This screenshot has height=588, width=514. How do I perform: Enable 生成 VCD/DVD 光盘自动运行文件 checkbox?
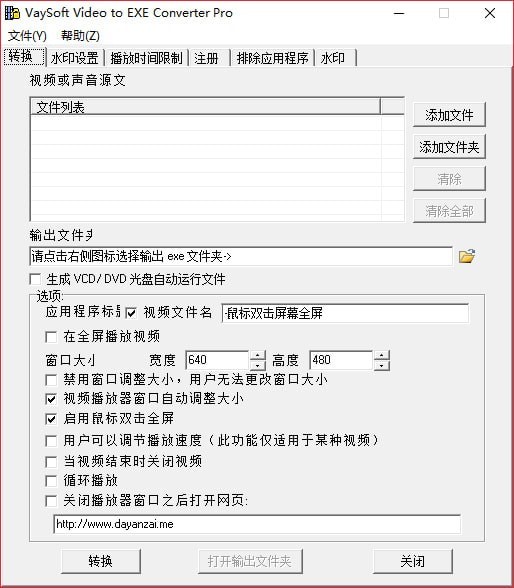35,279
